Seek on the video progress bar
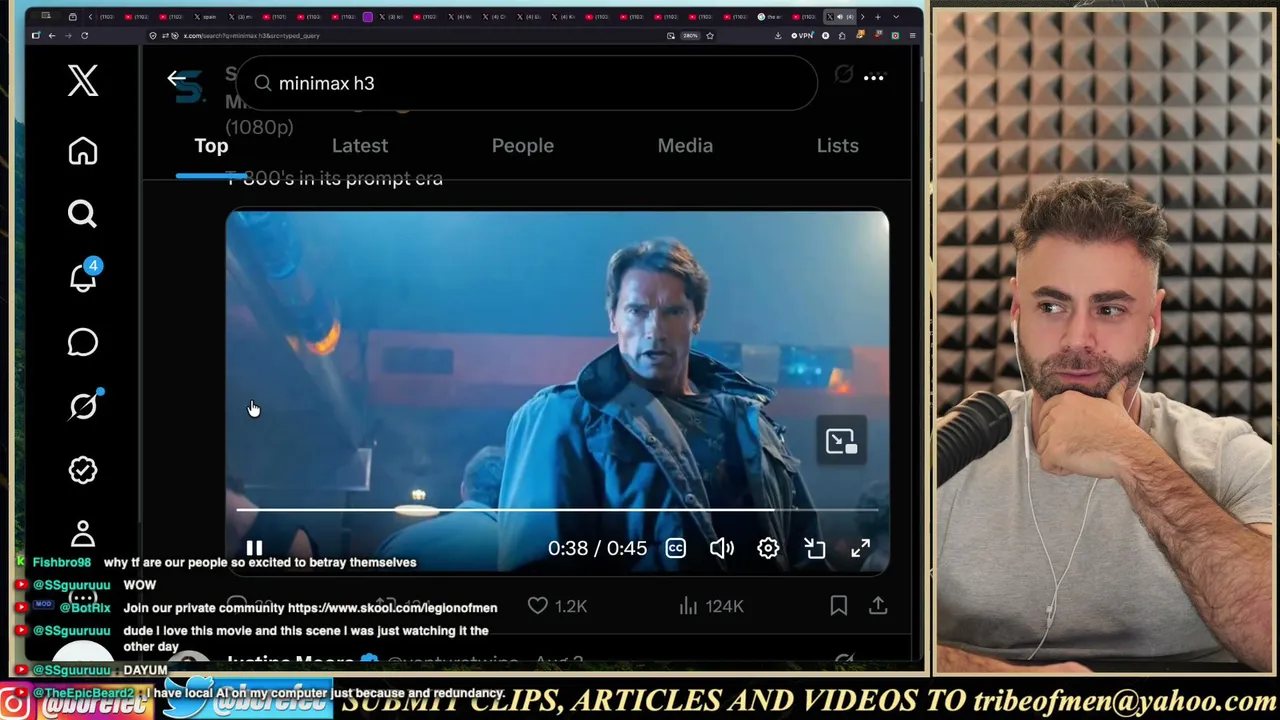Screen dimensions: 1280x720 [x=557, y=510]
